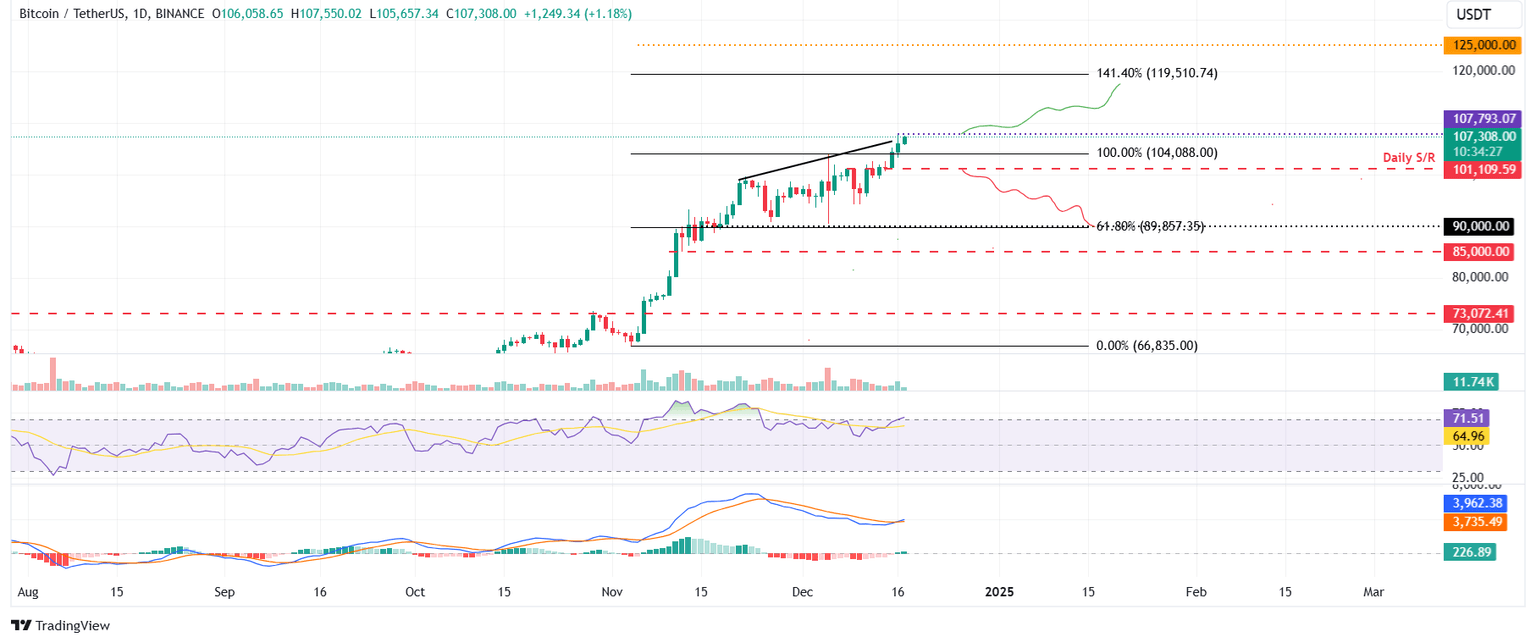Click 2025 on the time axis
The width and height of the screenshot is (1536, 644).
coord(998,592)
